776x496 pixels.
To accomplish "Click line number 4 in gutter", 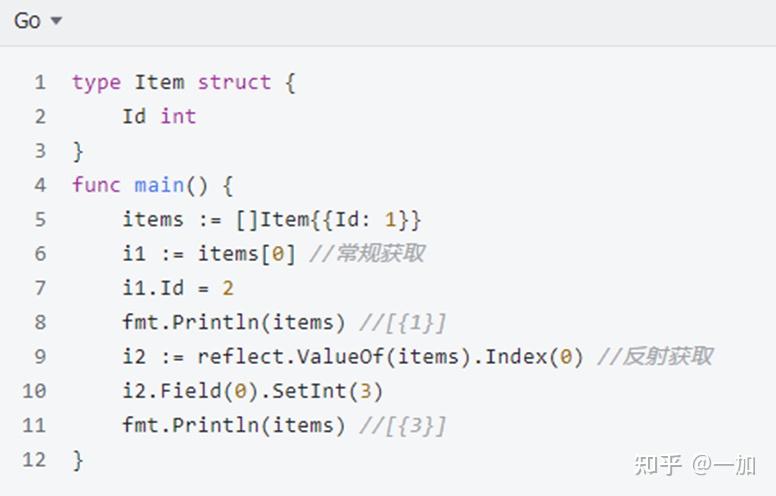I will pyautogui.click(x=40, y=185).
